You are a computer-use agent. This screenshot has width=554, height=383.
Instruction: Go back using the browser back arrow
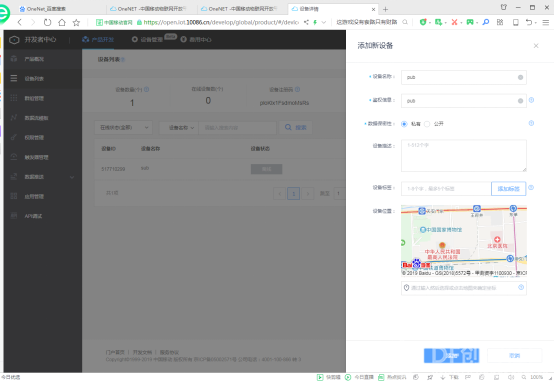(x=20, y=22)
